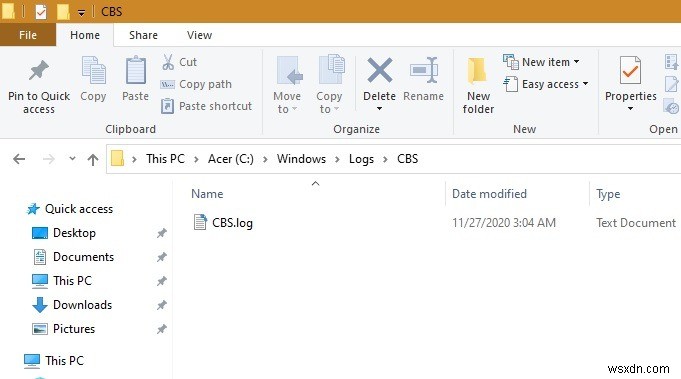The image size is (681, 379).
Task: Click the Forward navigation arrow
Action: click(49, 159)
